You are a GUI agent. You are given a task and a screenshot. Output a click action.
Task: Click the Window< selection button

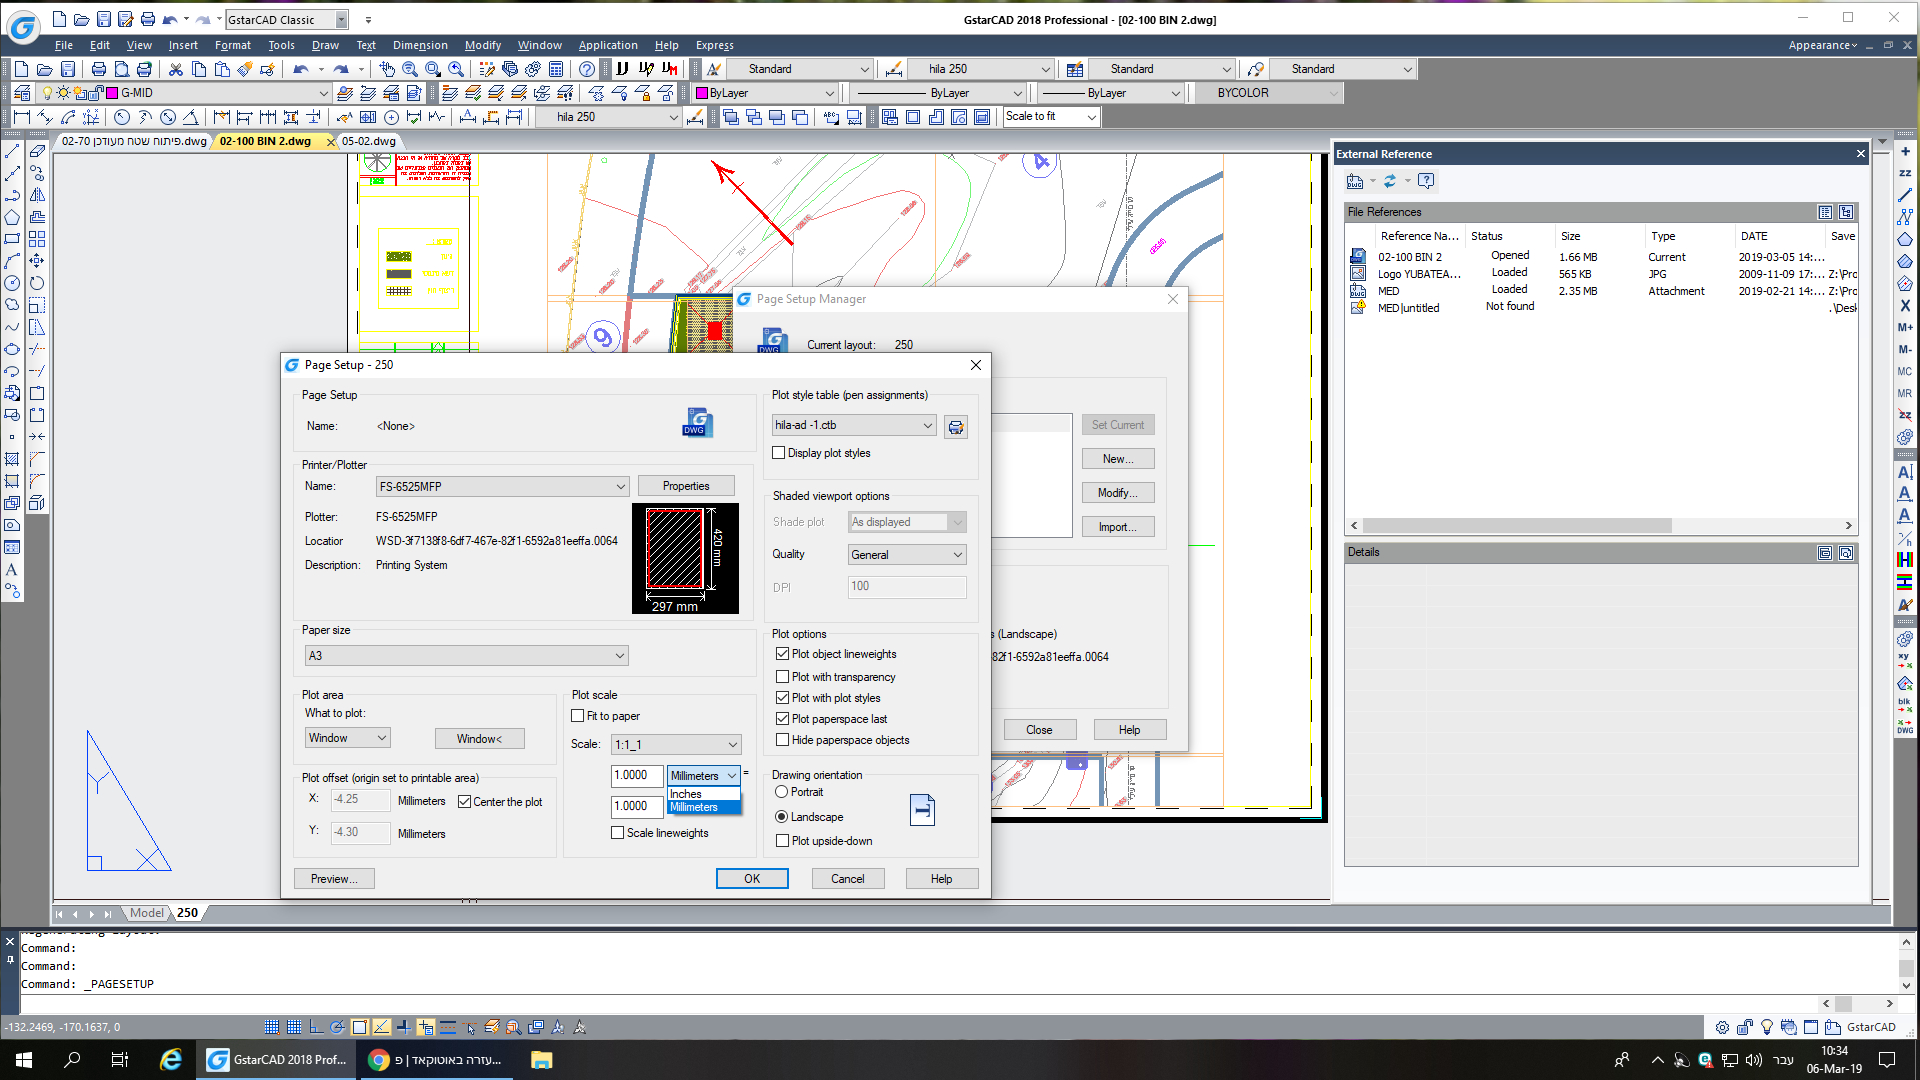click(x=480, y=739)
